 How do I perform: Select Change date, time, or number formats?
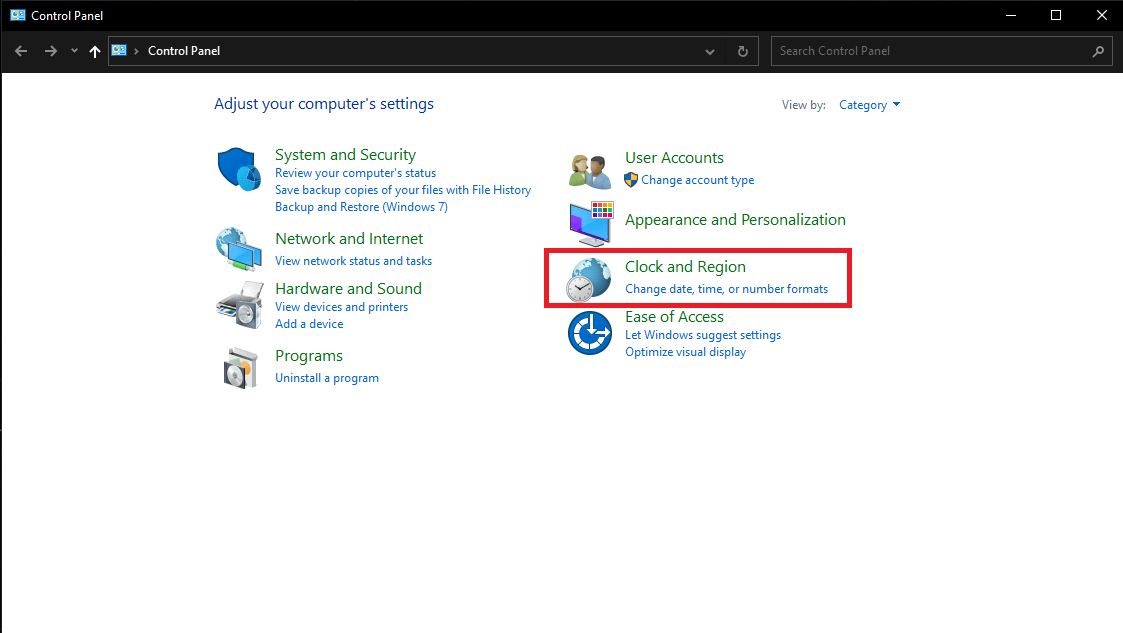pyautogui.click(x=726, y=289)
